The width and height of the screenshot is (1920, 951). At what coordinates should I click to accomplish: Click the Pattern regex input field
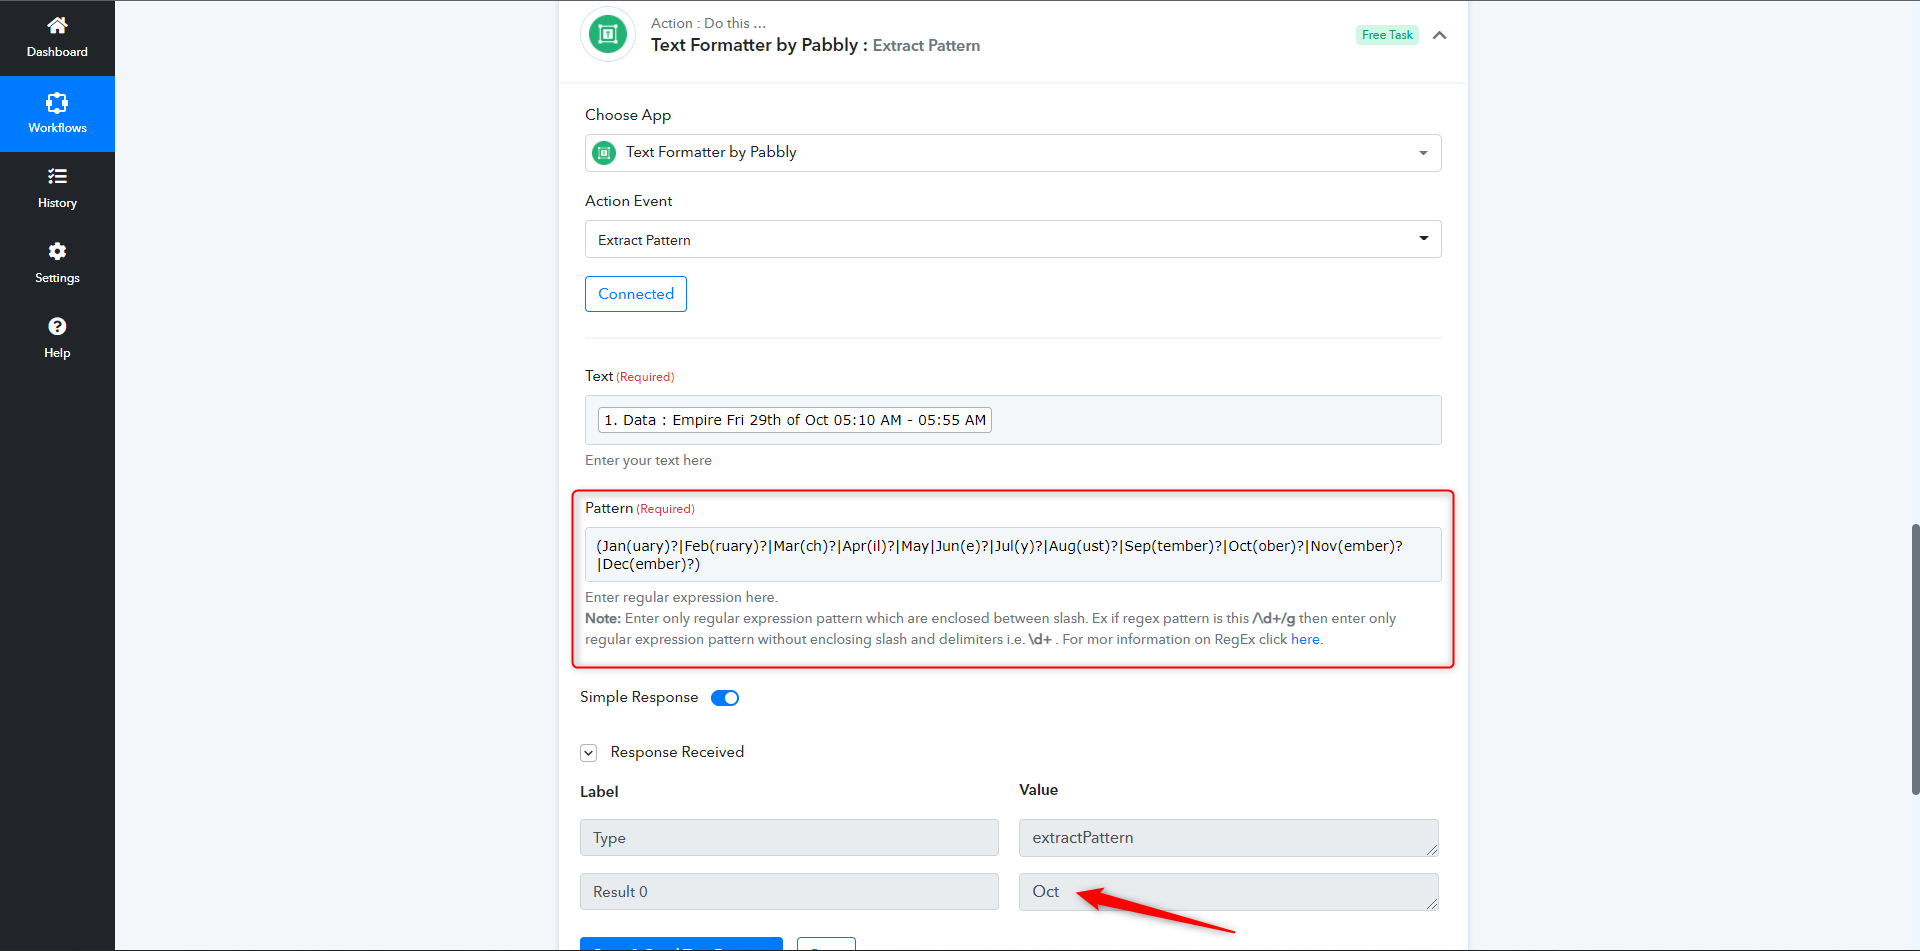[1013, 555]
